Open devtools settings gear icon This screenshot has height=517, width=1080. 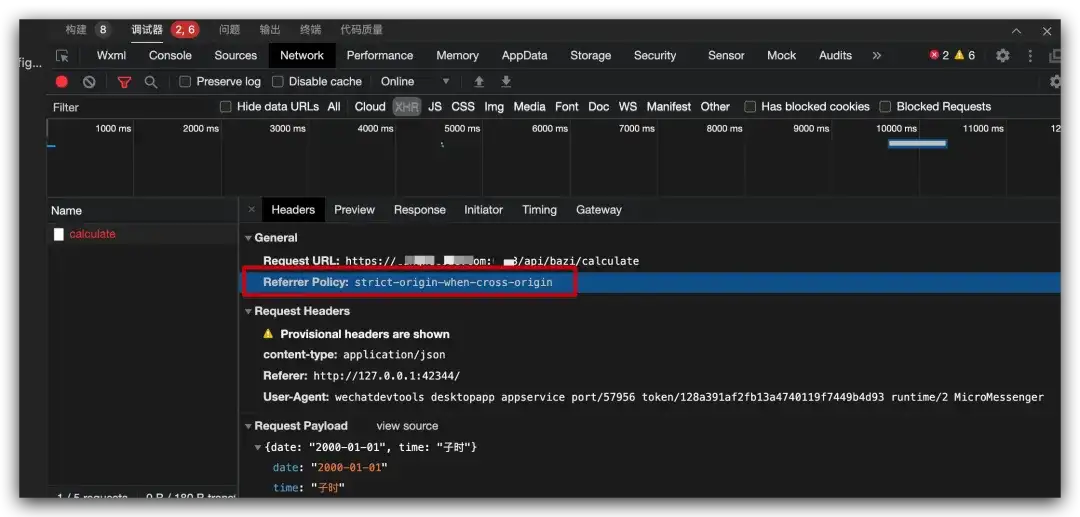(x=1003, y=56)
